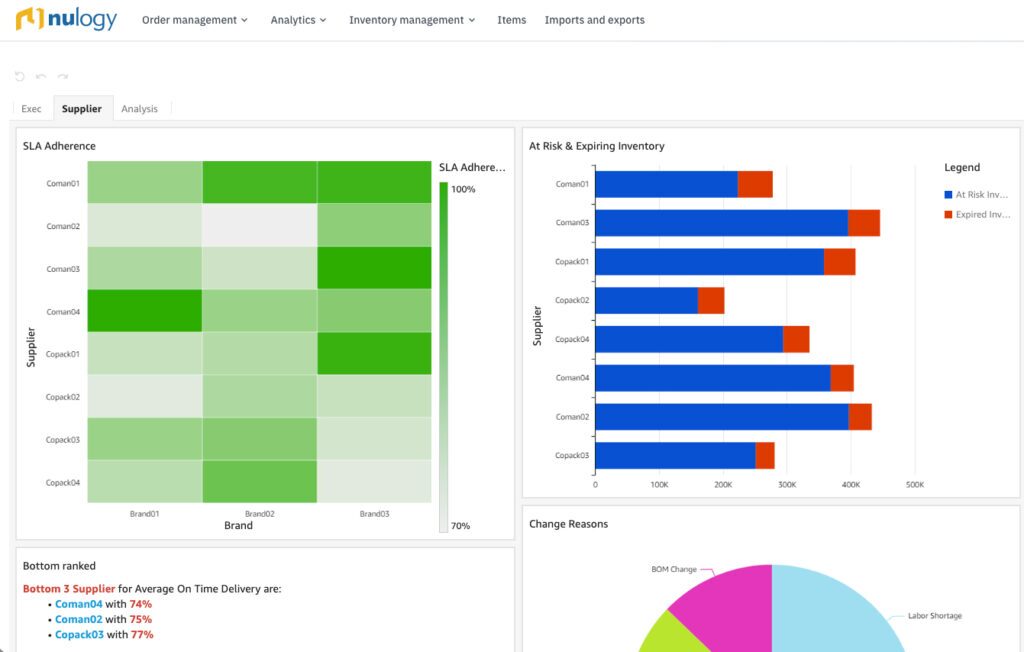Click the redo arrow icon
This screenshot has width=1024, height=652.
click(x=63, y=76)
